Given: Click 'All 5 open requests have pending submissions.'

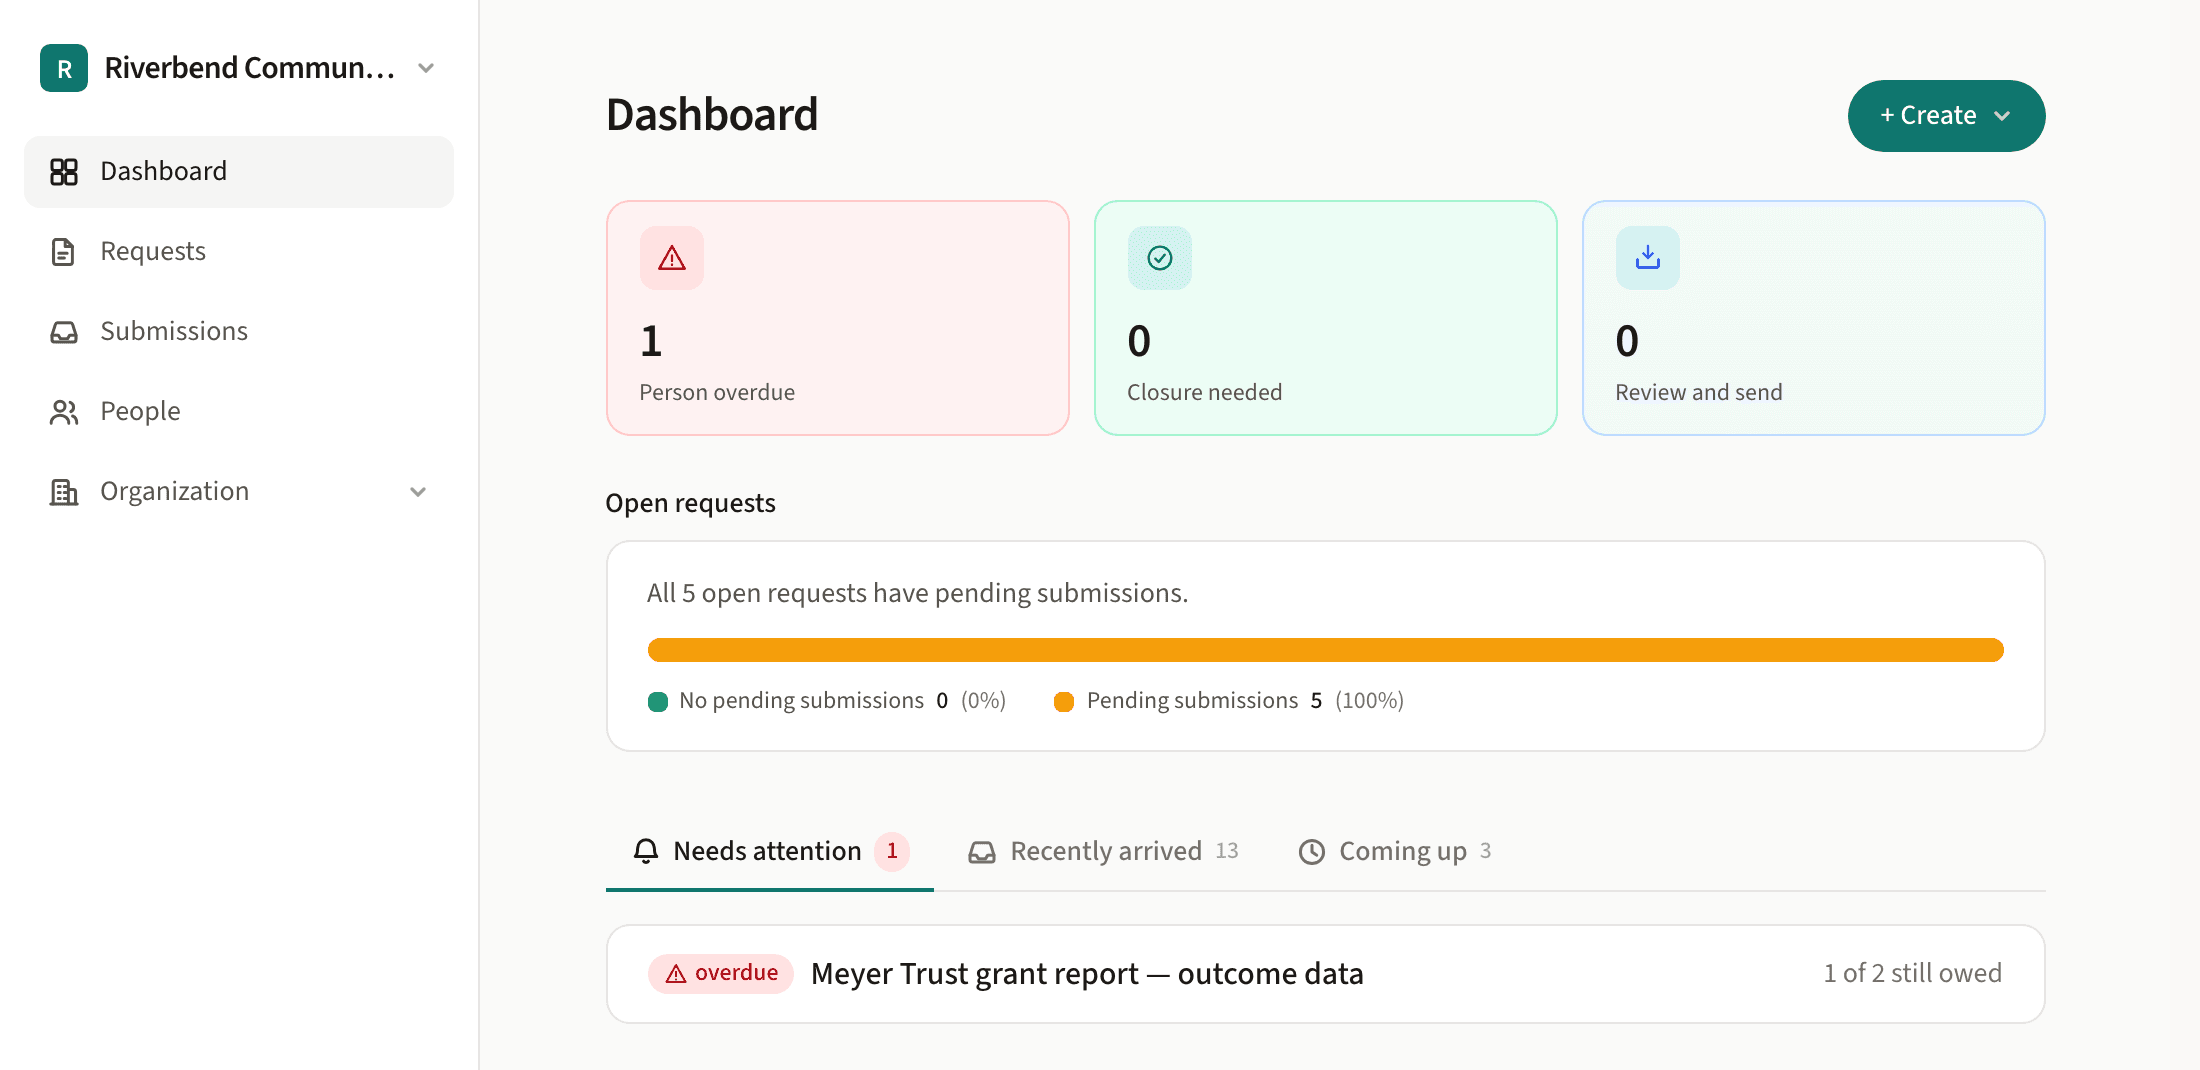Looking at the screenshot, I should (x=917, y=593).
